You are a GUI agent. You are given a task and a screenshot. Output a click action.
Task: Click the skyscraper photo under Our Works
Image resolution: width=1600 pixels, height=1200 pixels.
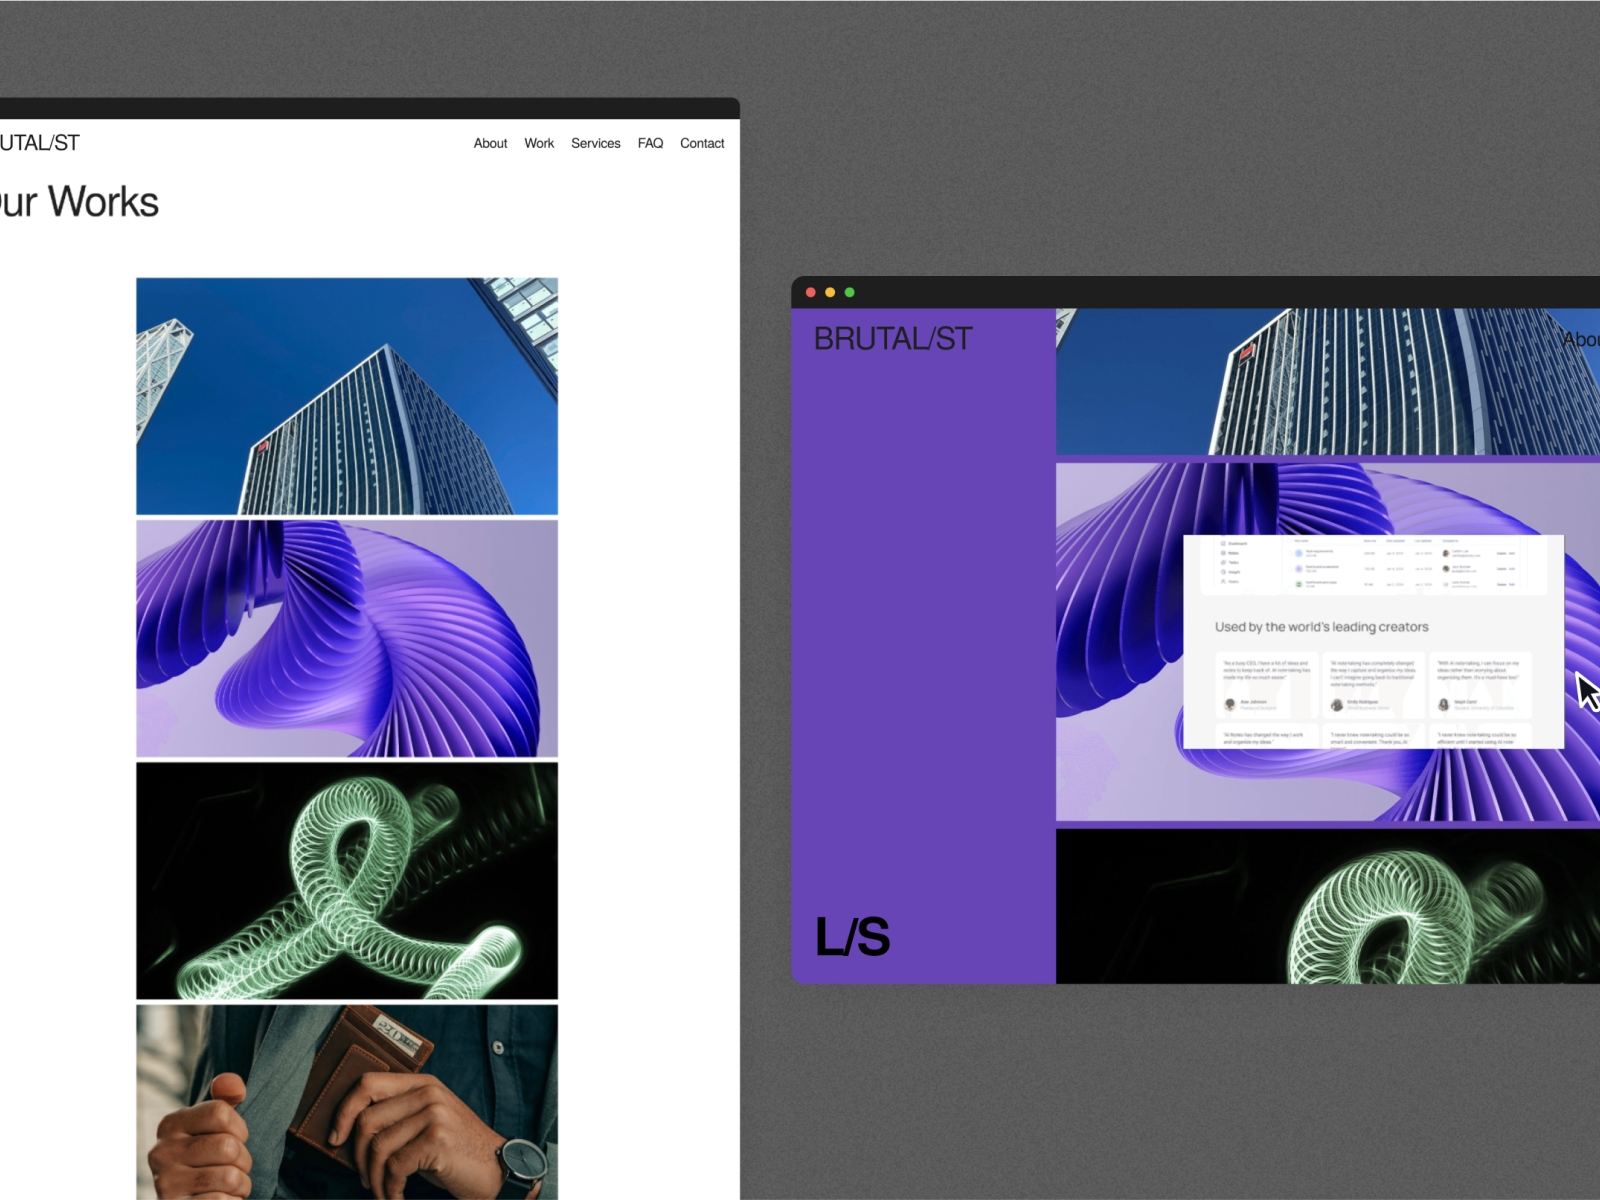pyautogui.click(x=346, y=396)
